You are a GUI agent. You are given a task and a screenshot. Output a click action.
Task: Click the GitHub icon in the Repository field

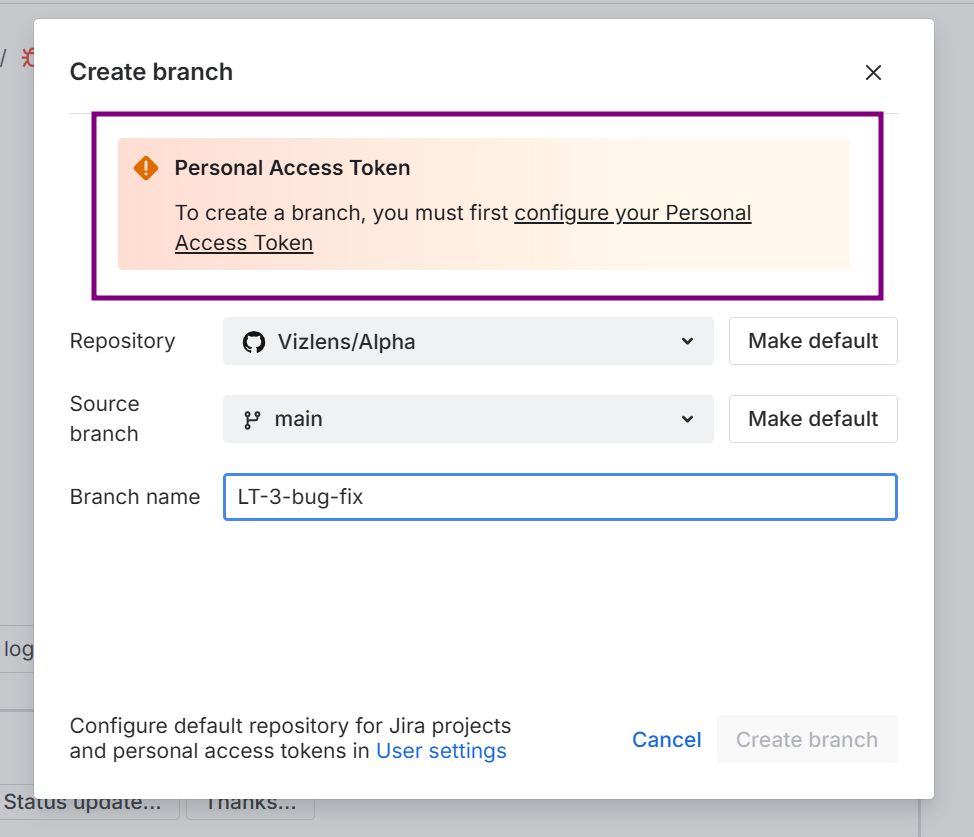254,342
